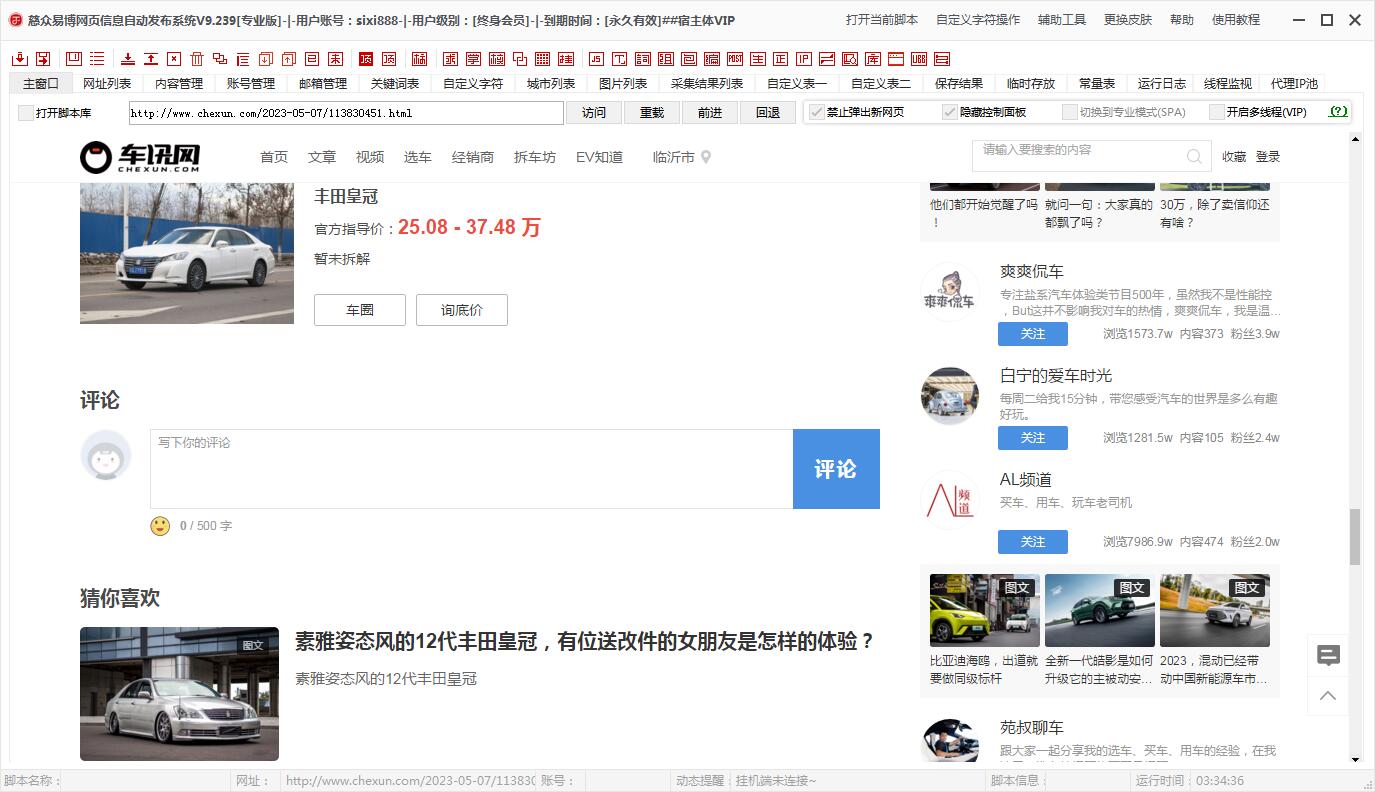Switch to the 运行日志 tab
The height and width of the screenshot is (792, 1375).
pos(1162,84)
